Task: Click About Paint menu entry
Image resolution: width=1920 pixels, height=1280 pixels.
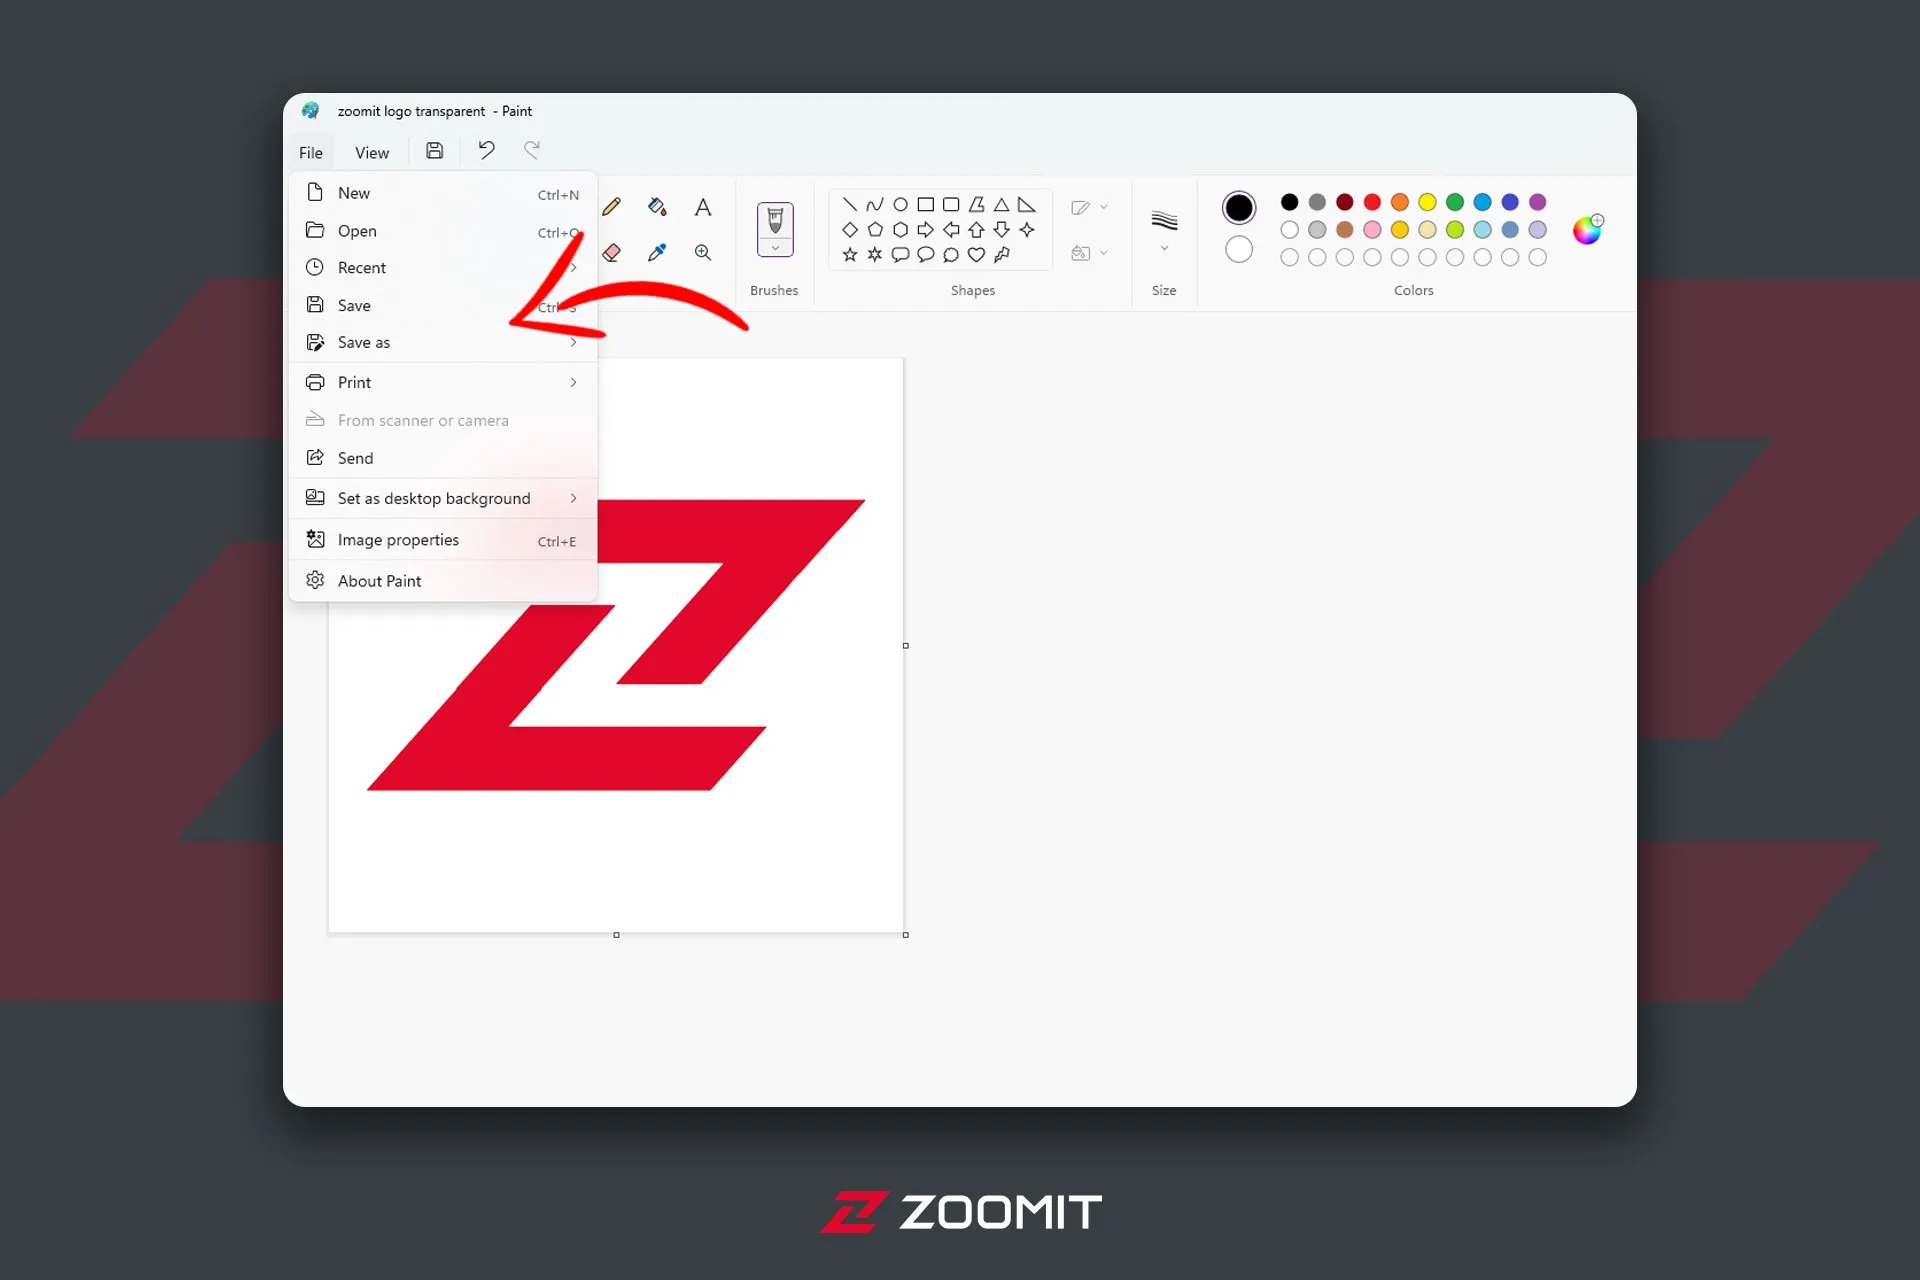Action: click(x=379, y=580)
